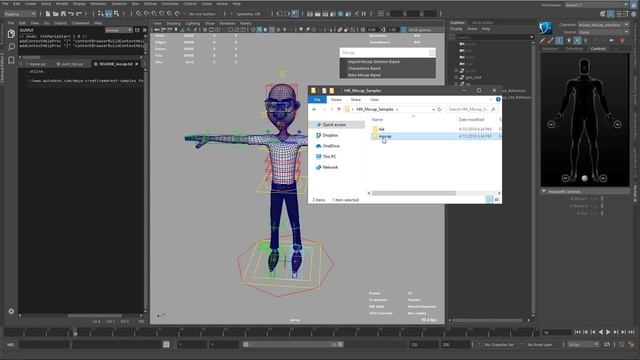Image resolution: width=640 pixels, height=360 pixels.
Task: Click the hip effector ball on HumanIK figure
Action: (x=584, y=178)
